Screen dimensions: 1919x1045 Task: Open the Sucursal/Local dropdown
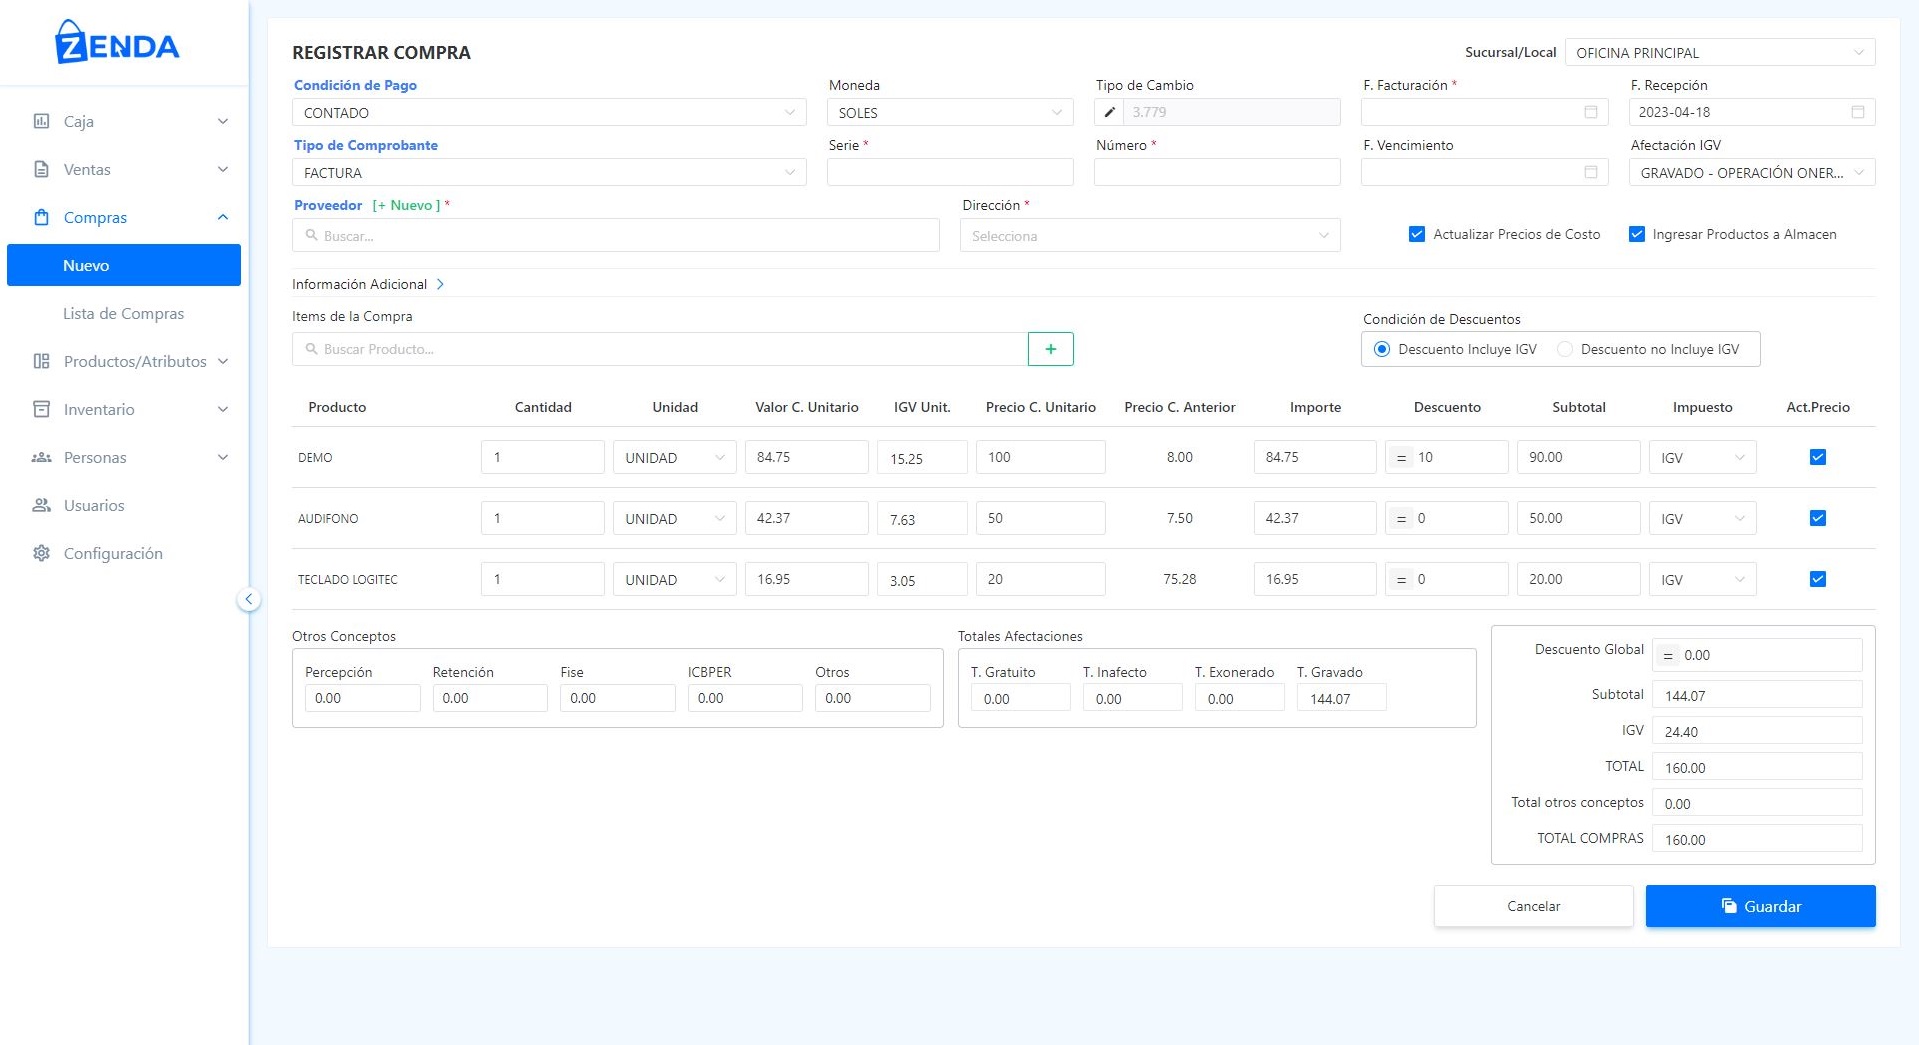tap(1719, 53)
